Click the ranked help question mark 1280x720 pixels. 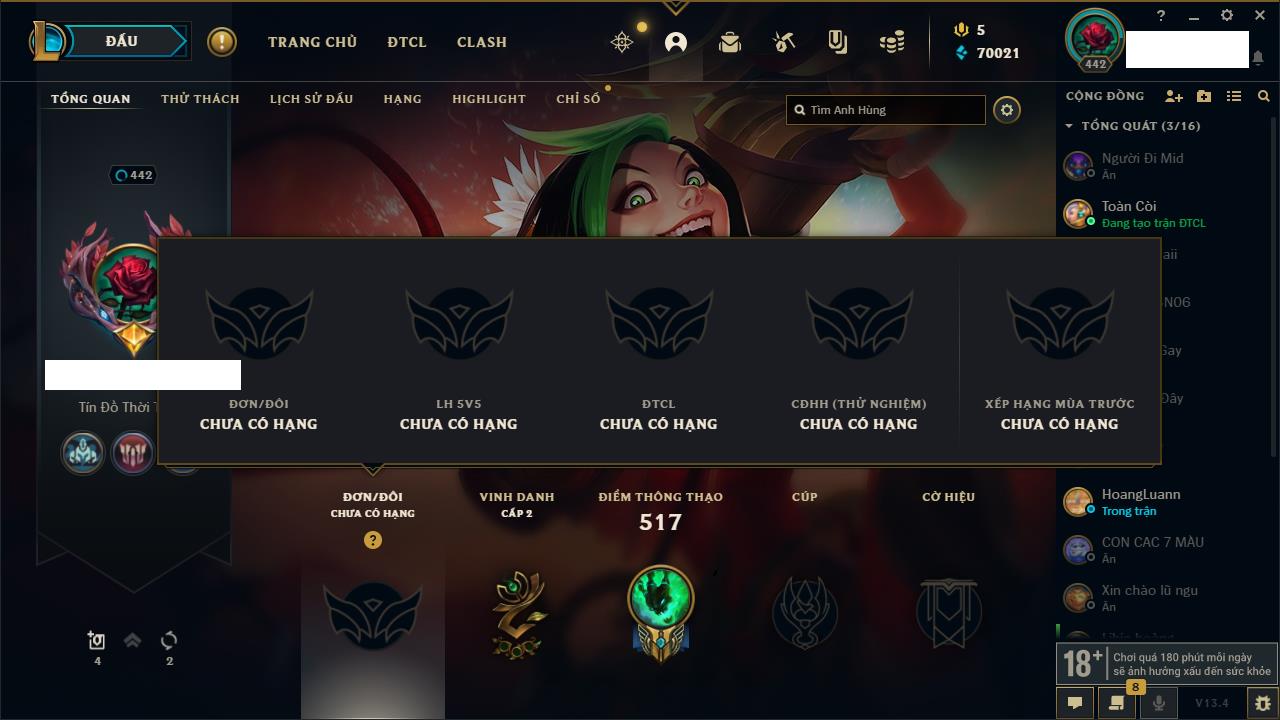(x=373, y=540)
